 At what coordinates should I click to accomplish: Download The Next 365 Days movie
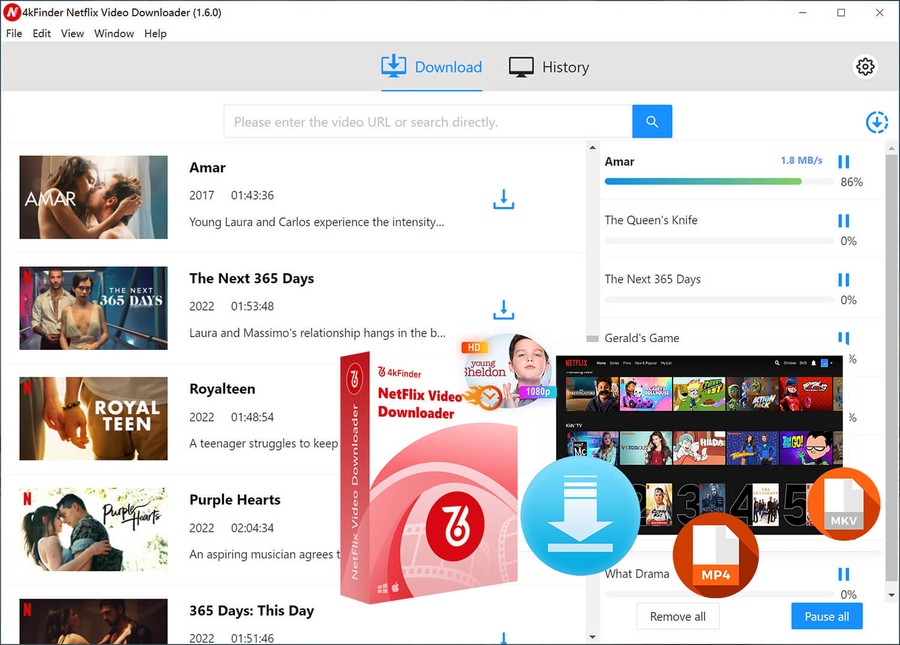(503, 310)
